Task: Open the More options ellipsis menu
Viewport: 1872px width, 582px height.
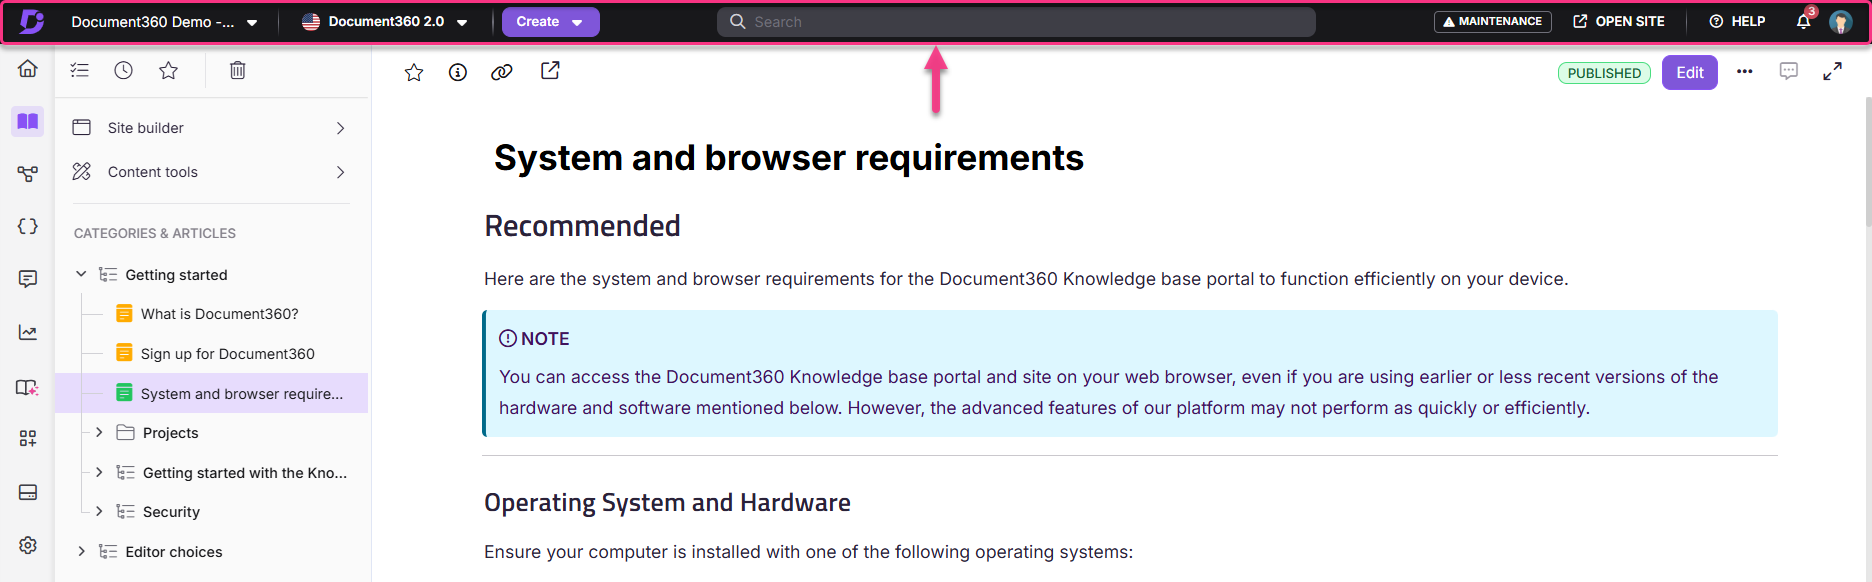Action: pos(1745,72)
